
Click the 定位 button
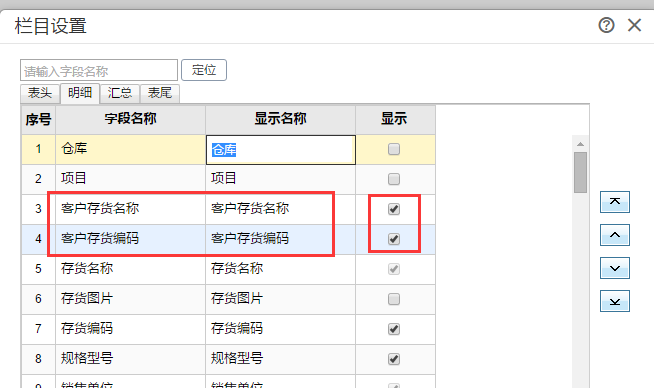(204, 70)
